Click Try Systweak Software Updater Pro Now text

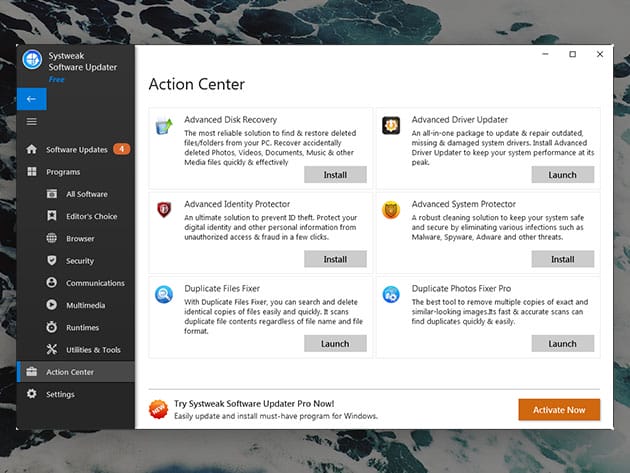coord(254,403)
